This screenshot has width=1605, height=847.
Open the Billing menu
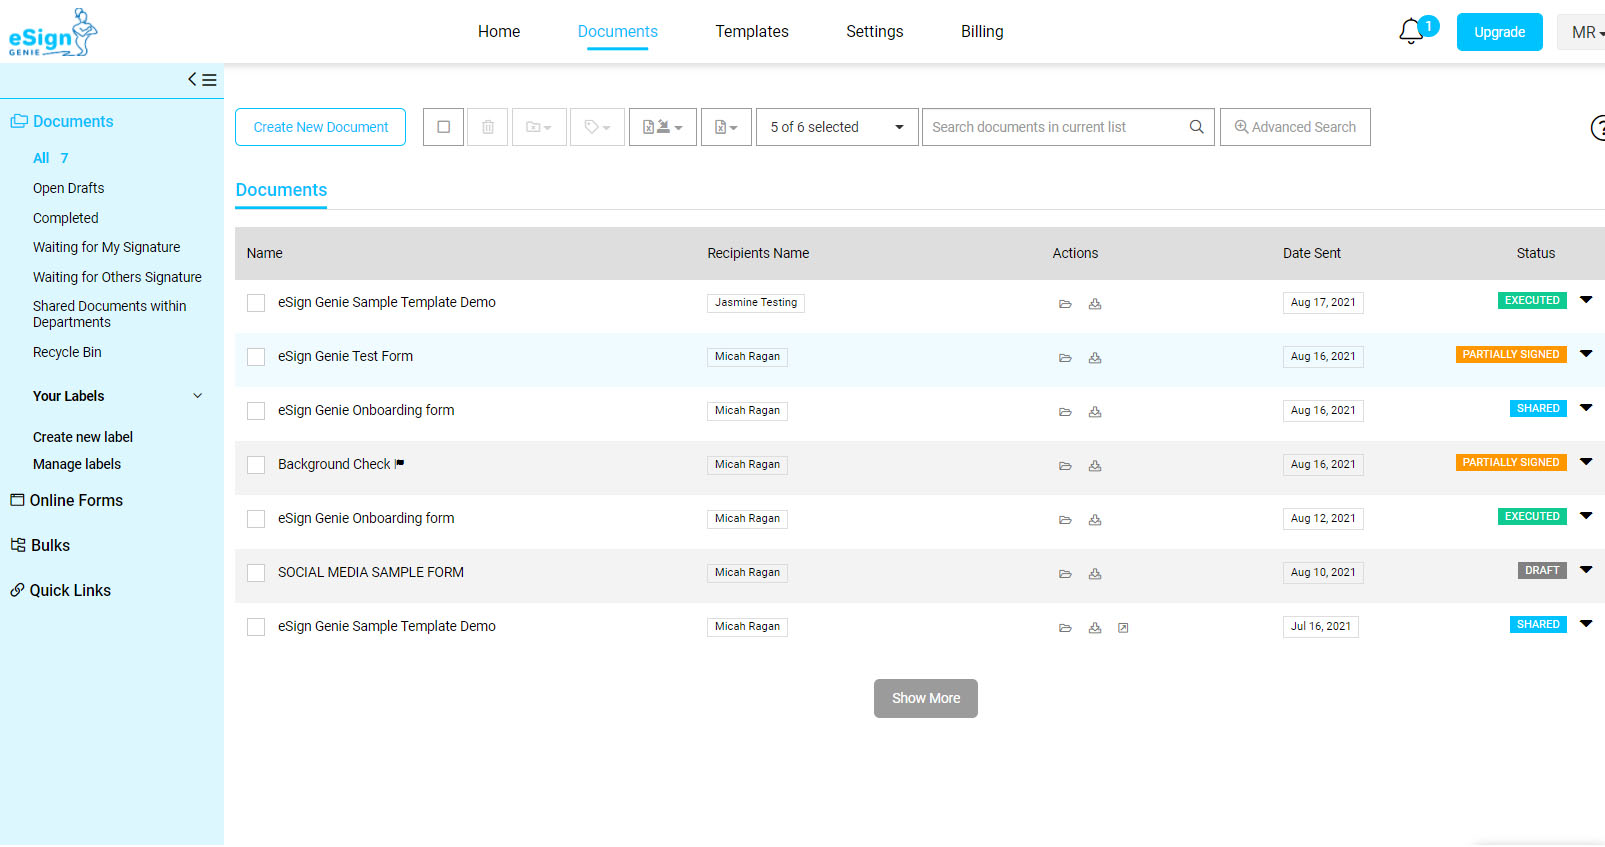pos(982,32)
